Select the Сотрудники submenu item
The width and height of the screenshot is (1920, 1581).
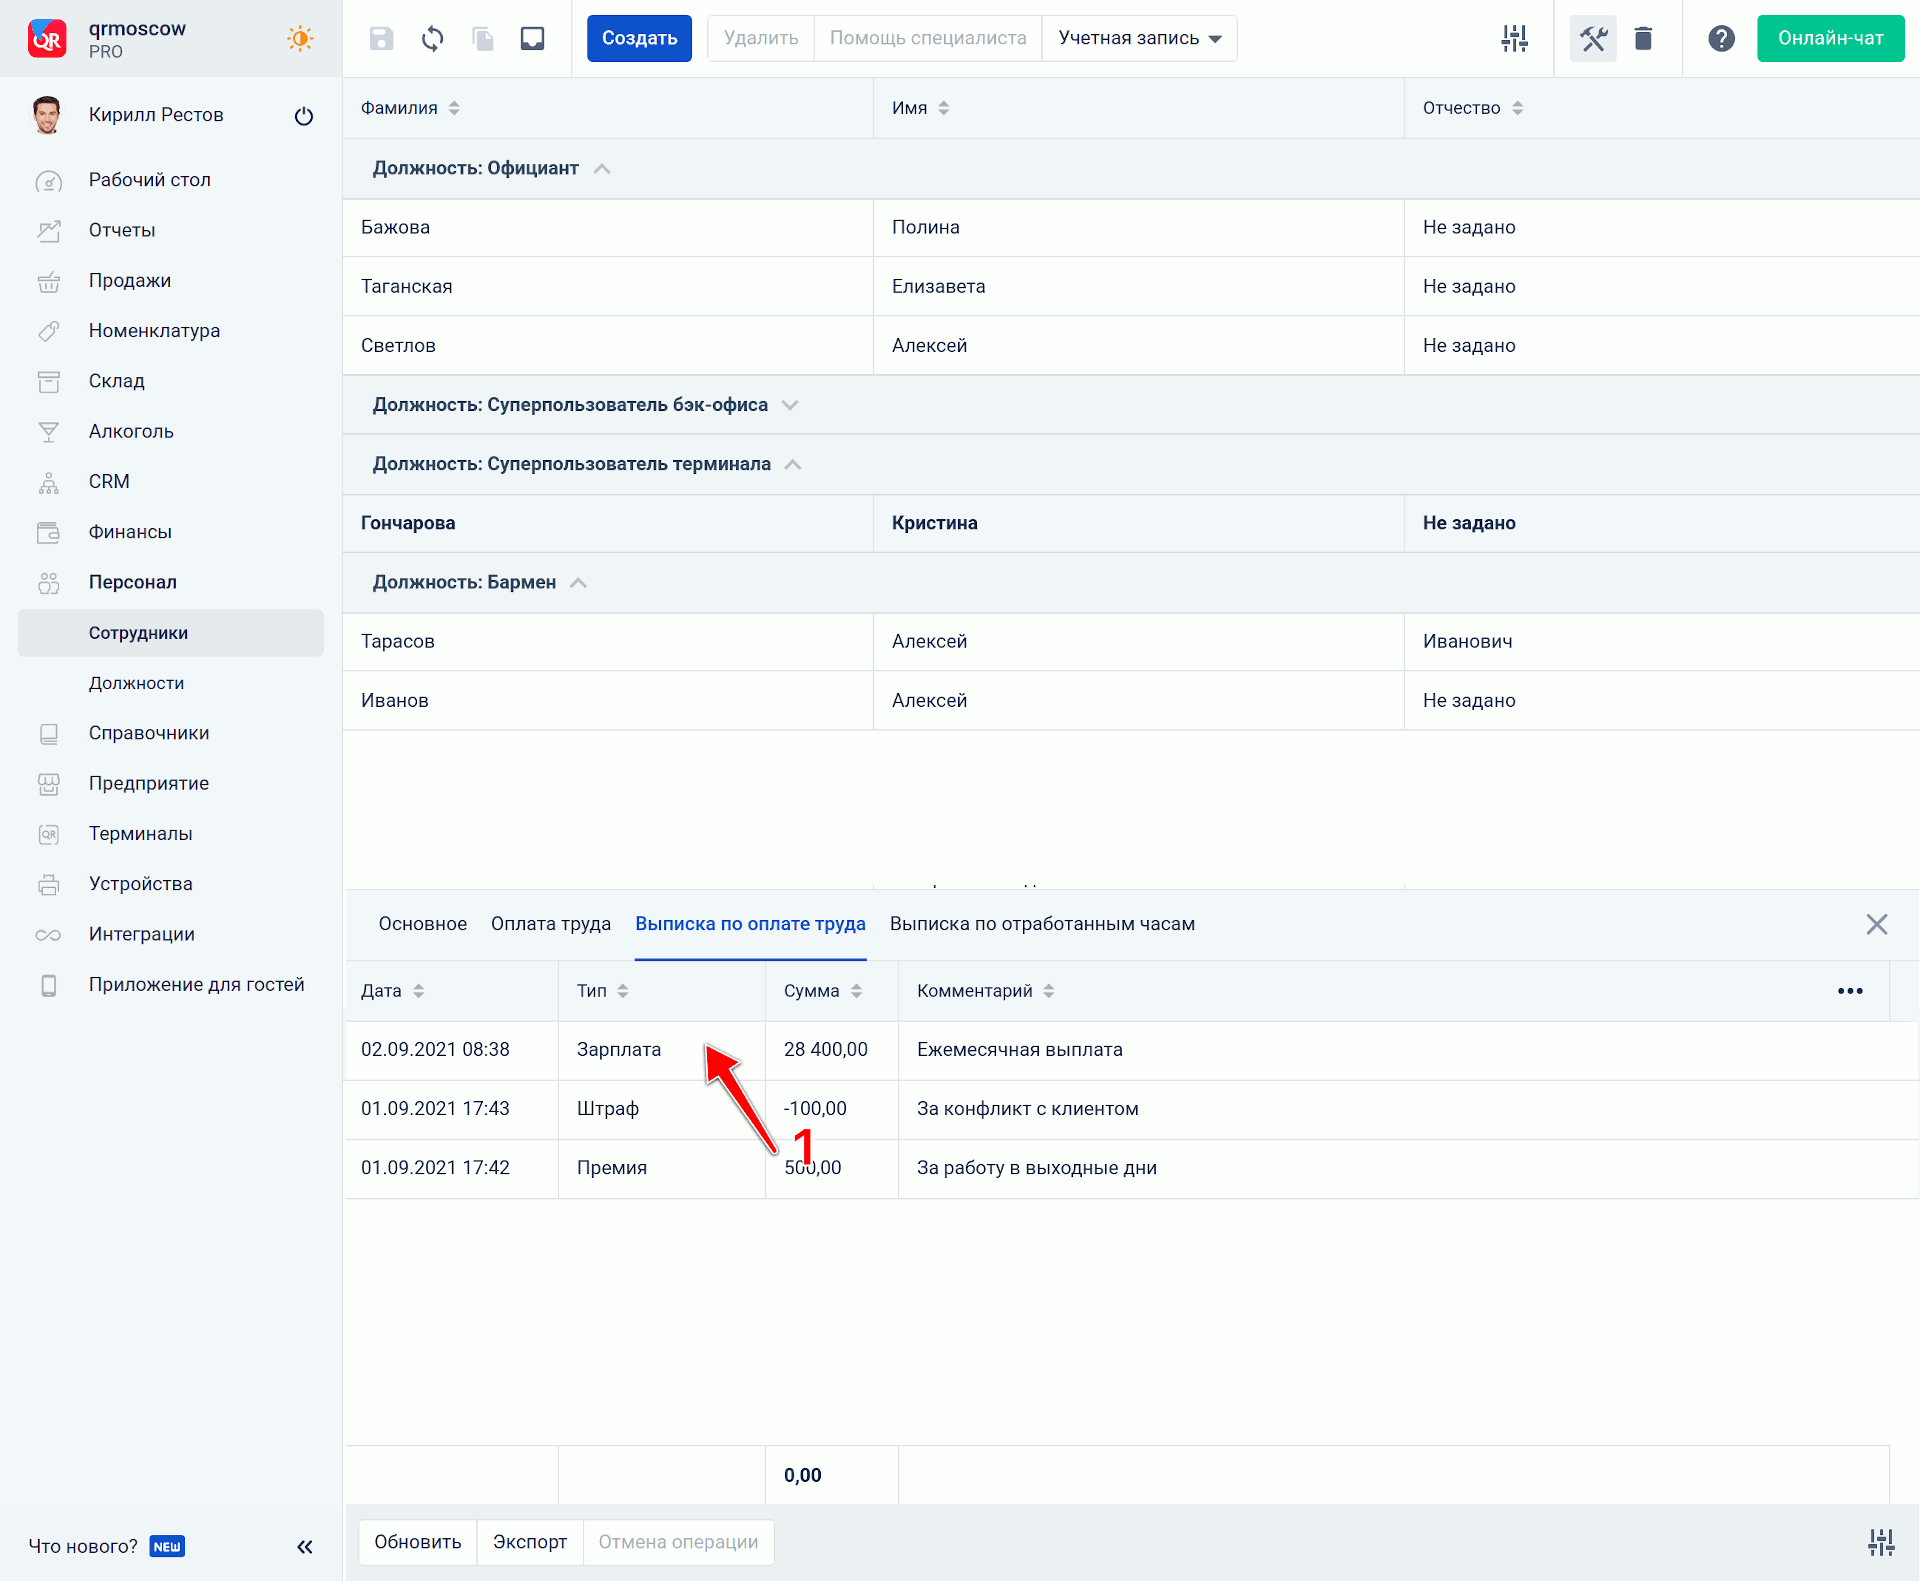171,633
